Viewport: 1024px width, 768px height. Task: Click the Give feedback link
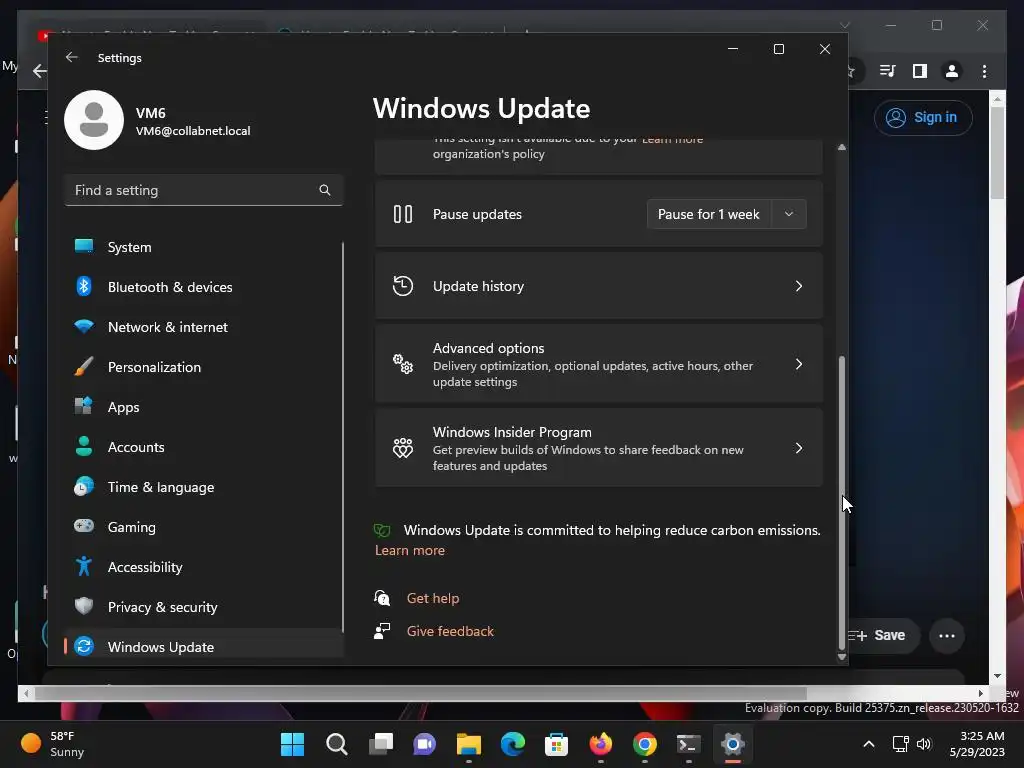tap(450, 632)
